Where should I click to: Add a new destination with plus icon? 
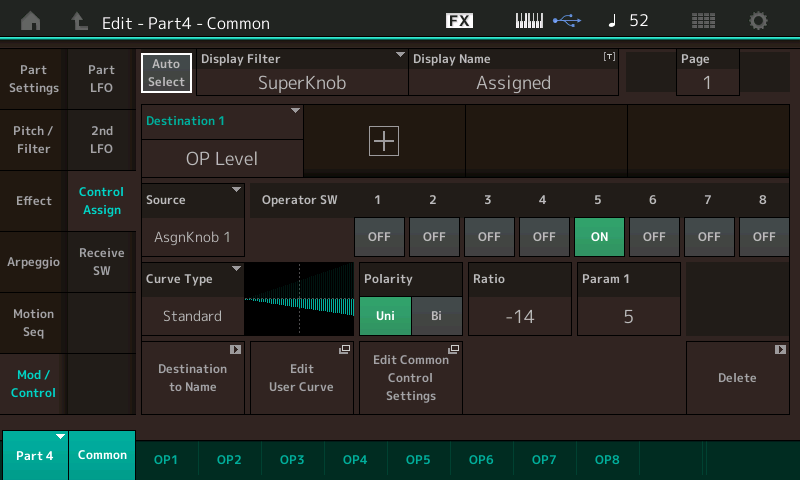click(x=384, y=141)
